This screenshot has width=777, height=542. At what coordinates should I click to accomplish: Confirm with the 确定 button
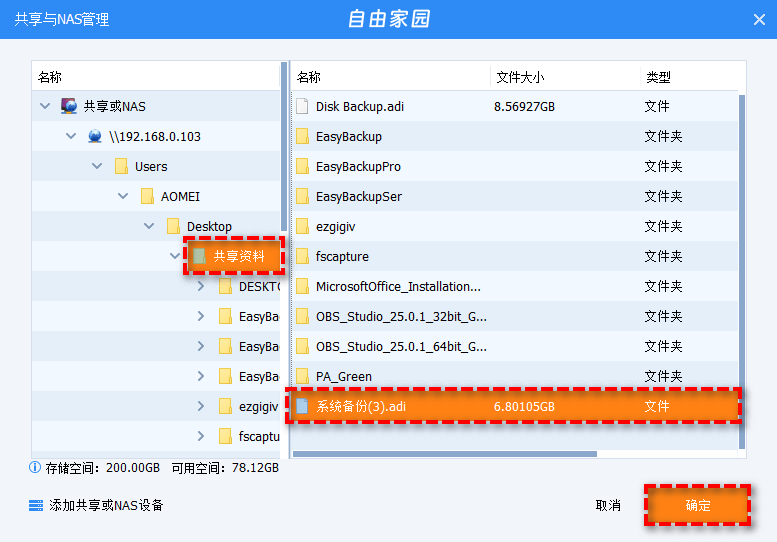[x=698, y=505]
